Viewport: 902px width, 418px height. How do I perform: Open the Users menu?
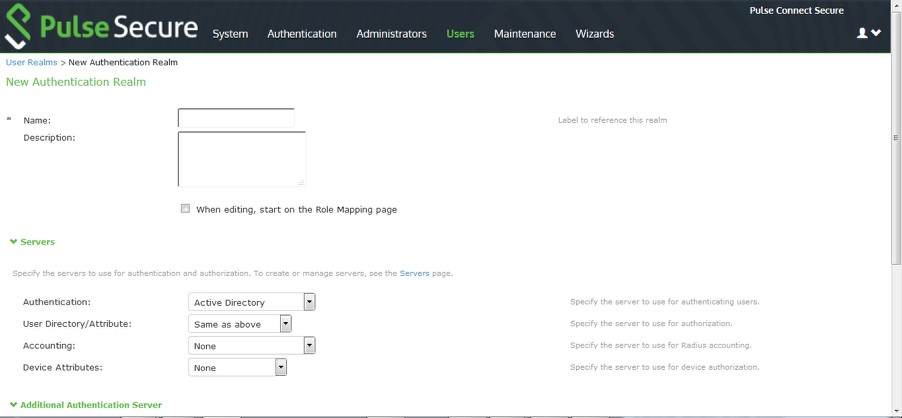tap(460, 34)
